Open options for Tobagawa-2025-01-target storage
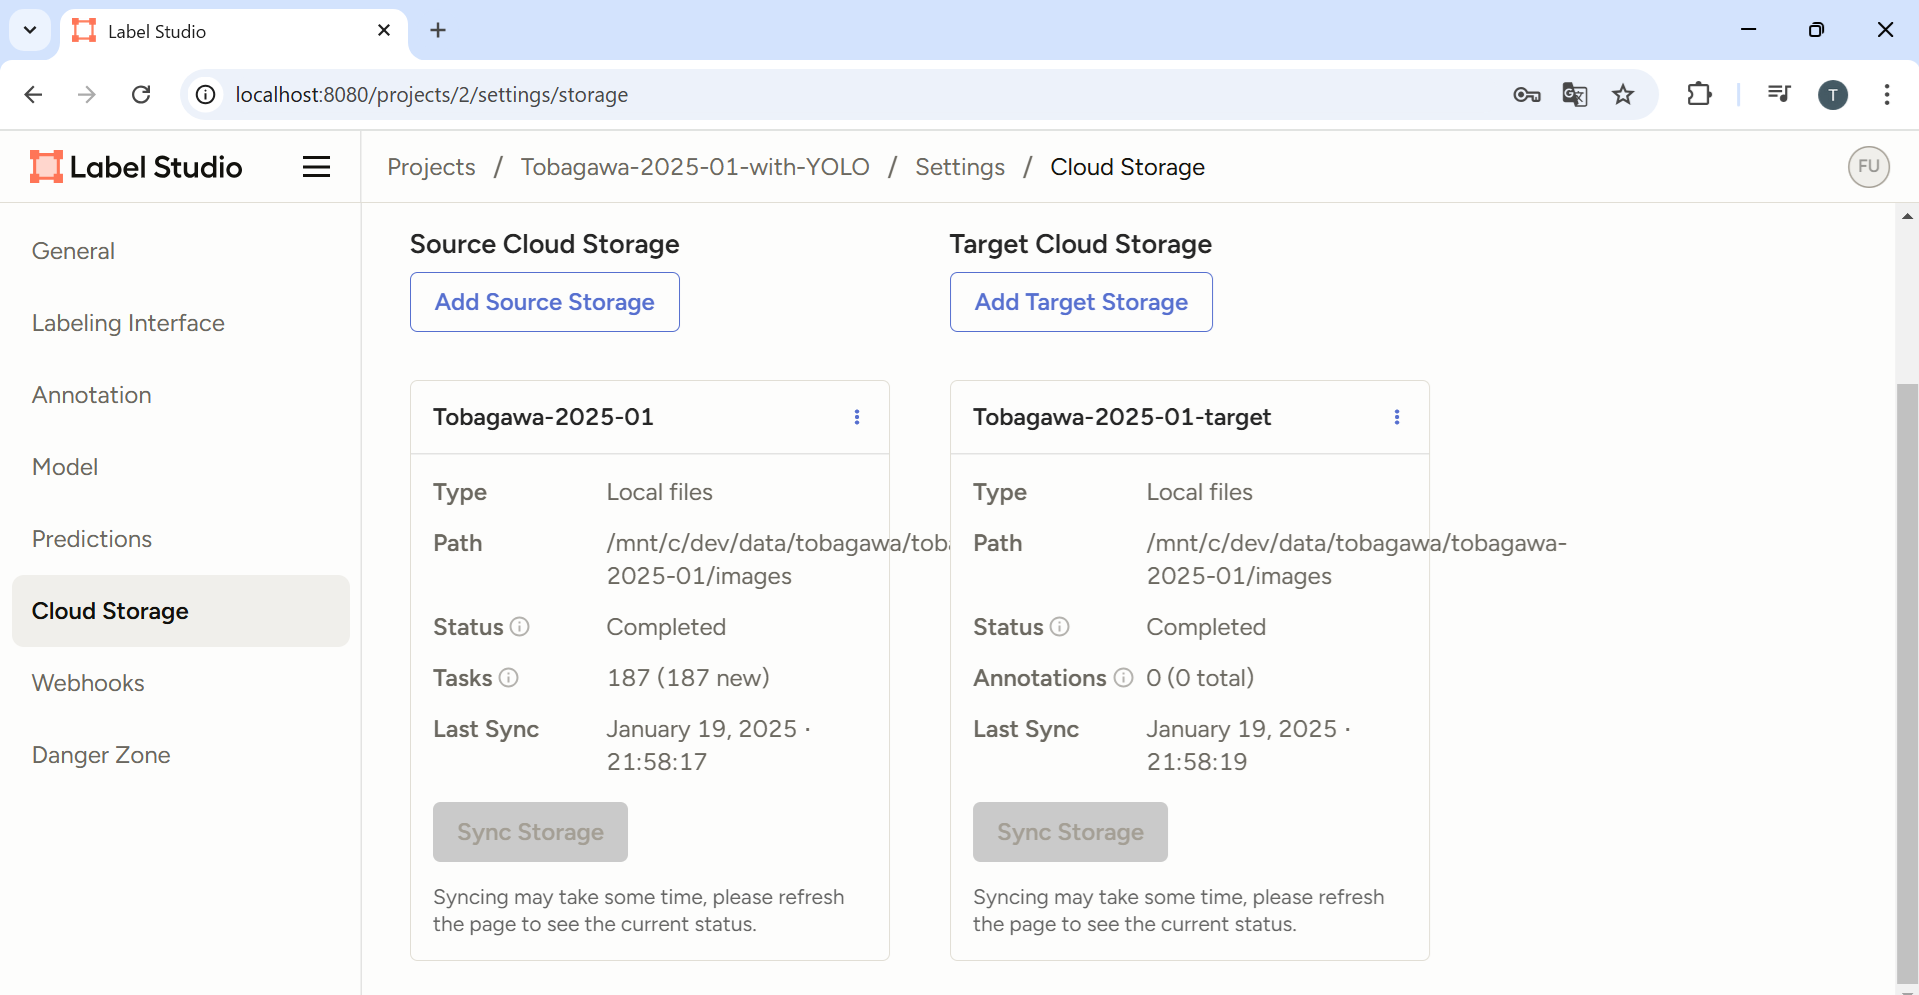The image size is (1919, 995). coord(1397,417)
